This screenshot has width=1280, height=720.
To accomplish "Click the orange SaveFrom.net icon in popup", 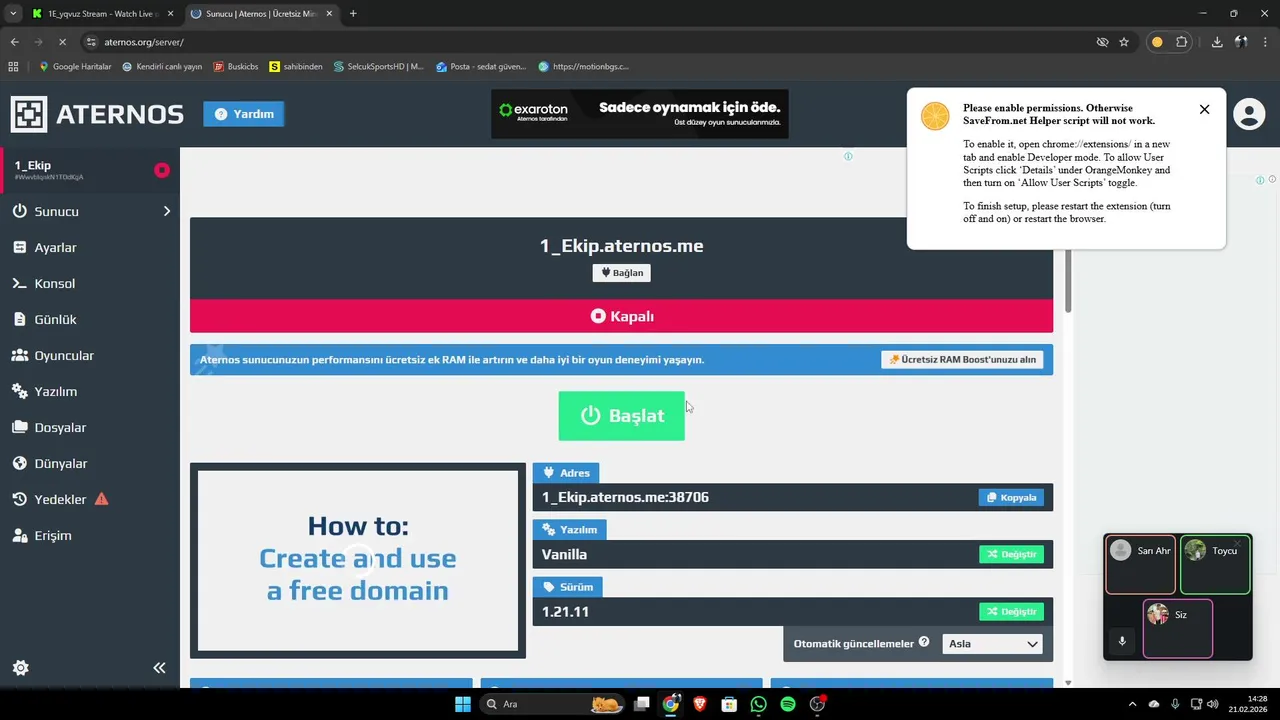I will pos(935,116).
